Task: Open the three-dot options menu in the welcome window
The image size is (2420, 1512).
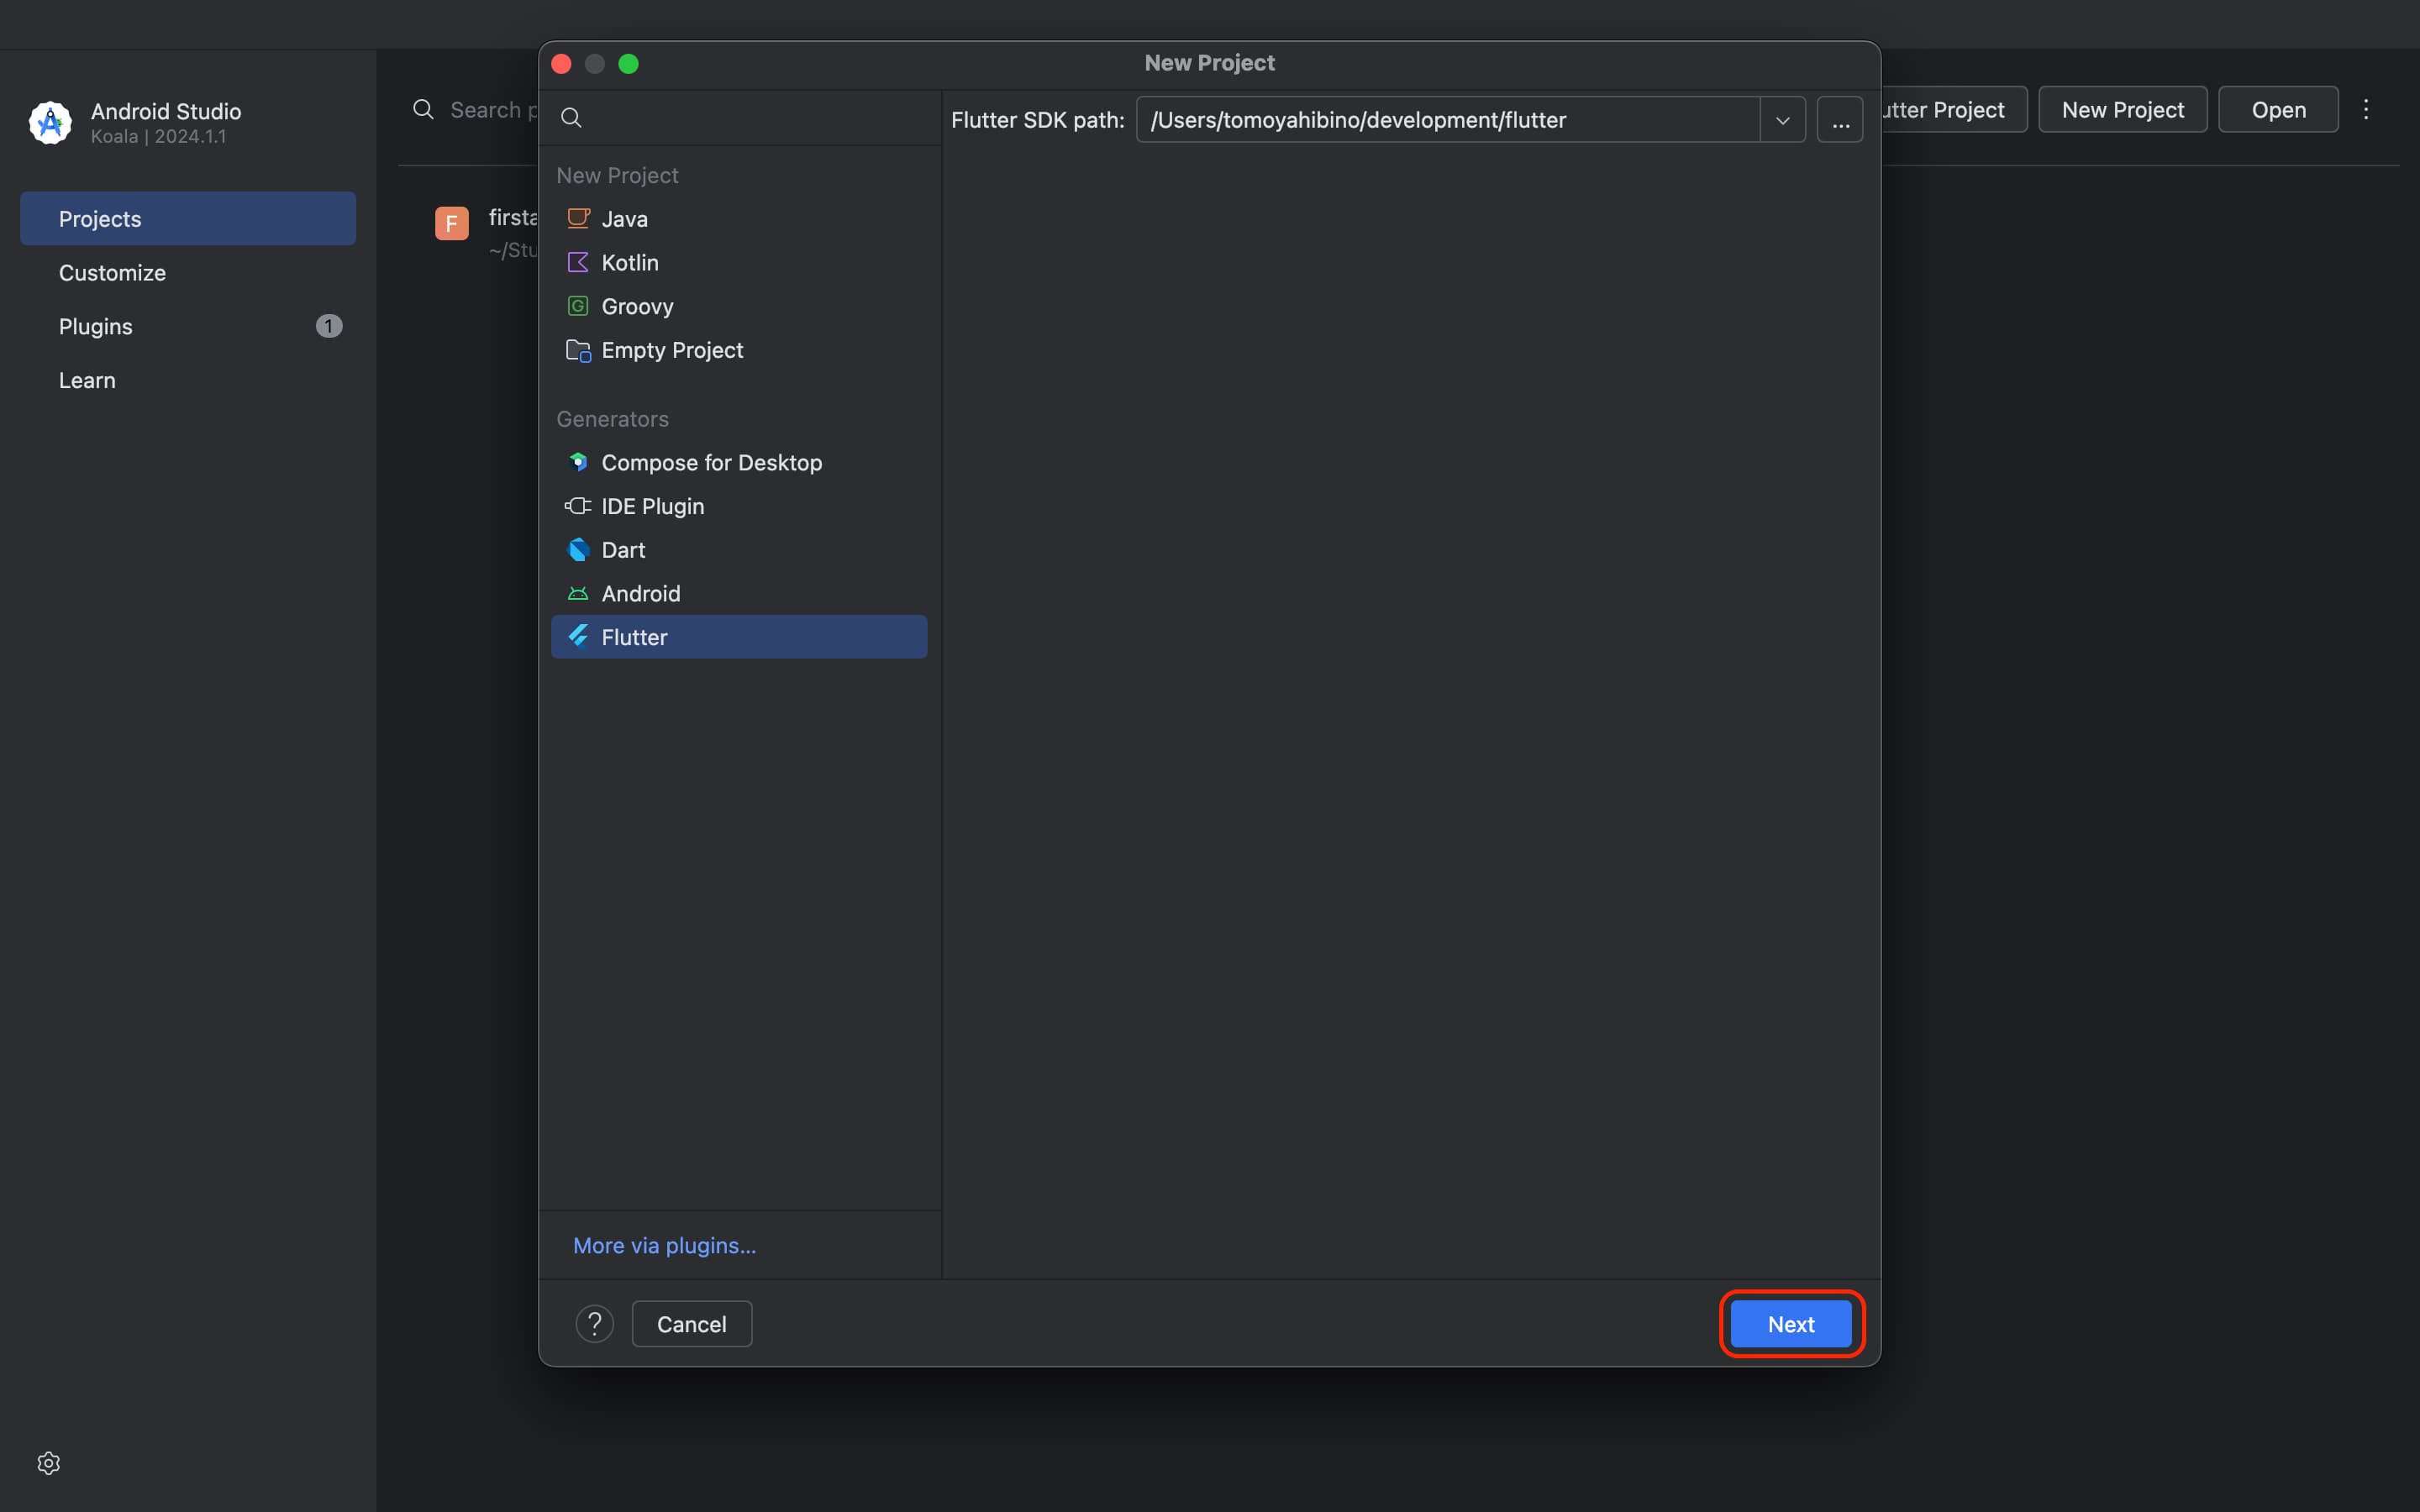Action: [2366, 109]
